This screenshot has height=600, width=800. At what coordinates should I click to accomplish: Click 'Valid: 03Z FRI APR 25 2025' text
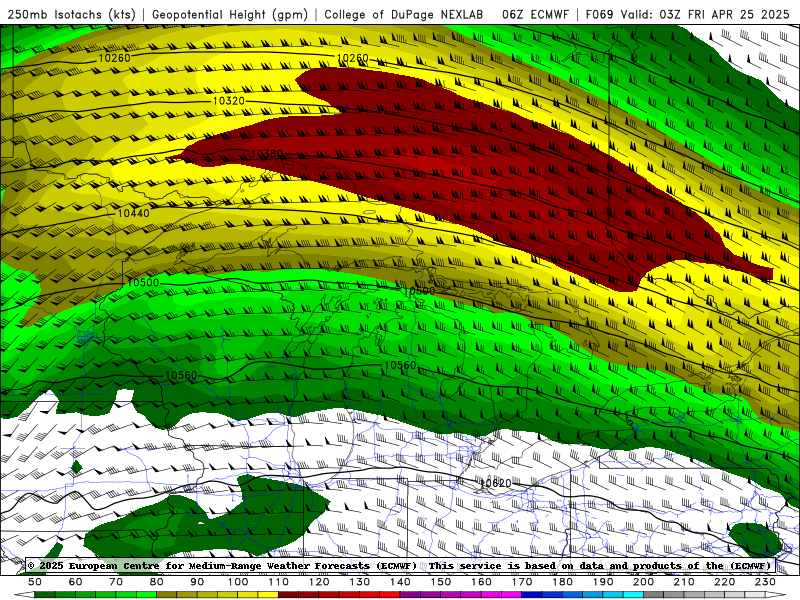pos(704,14)
